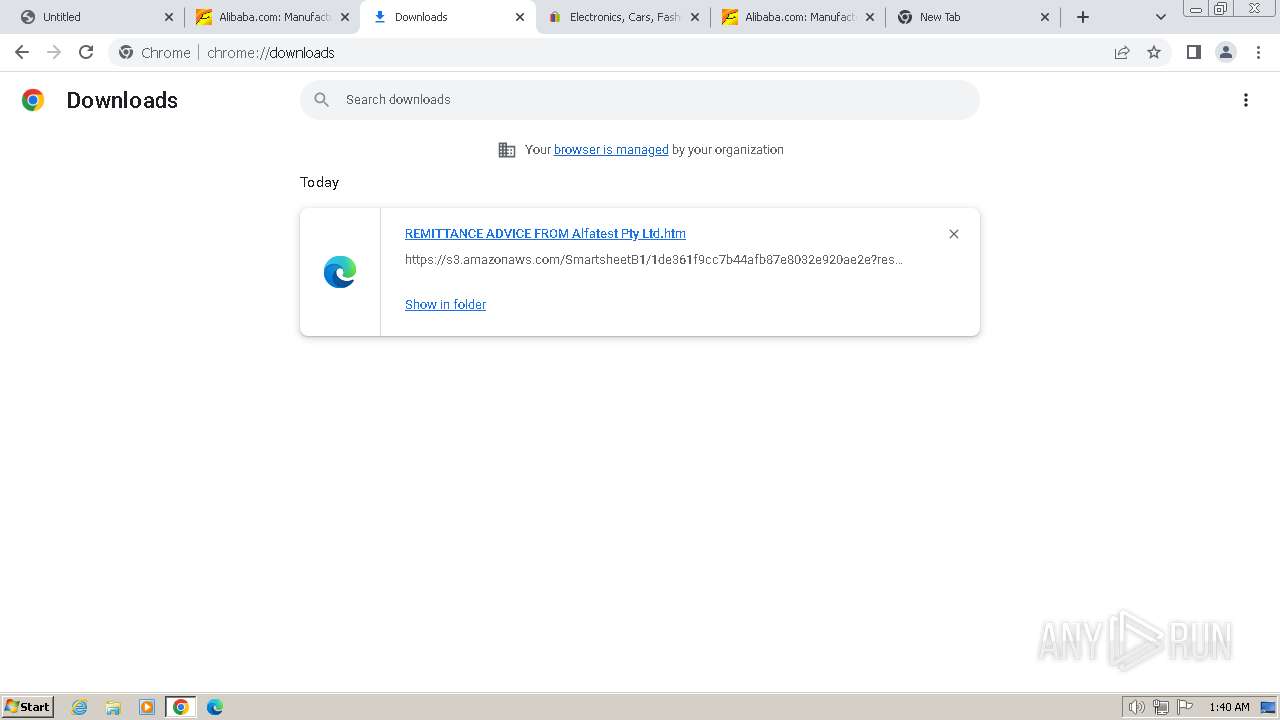The image size is (1280, 720).
Task: Click Chrome icon in taskbar
Action: 181,707
